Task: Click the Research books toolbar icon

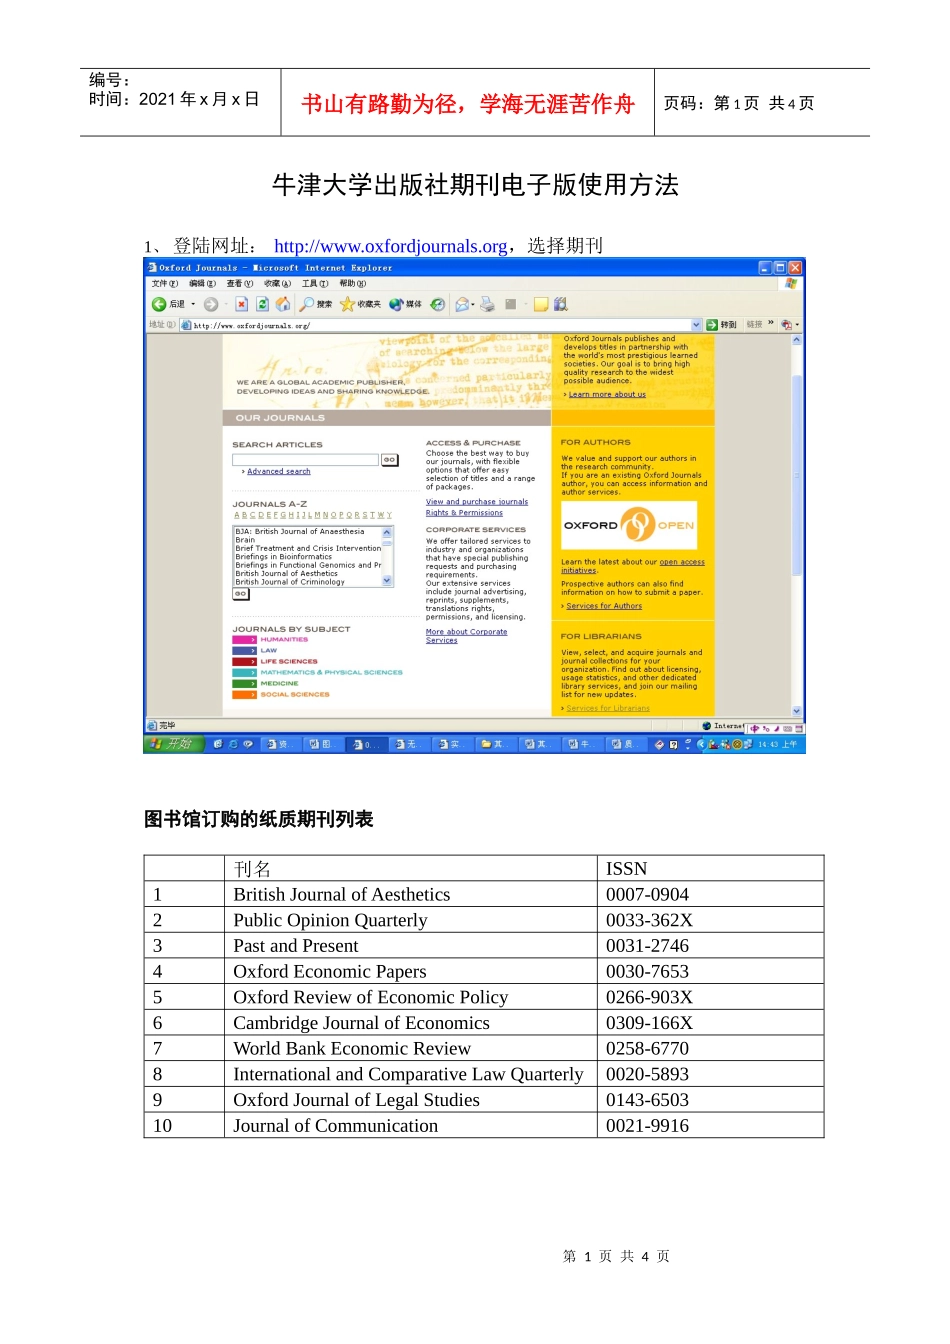Action: coord(560,304)
